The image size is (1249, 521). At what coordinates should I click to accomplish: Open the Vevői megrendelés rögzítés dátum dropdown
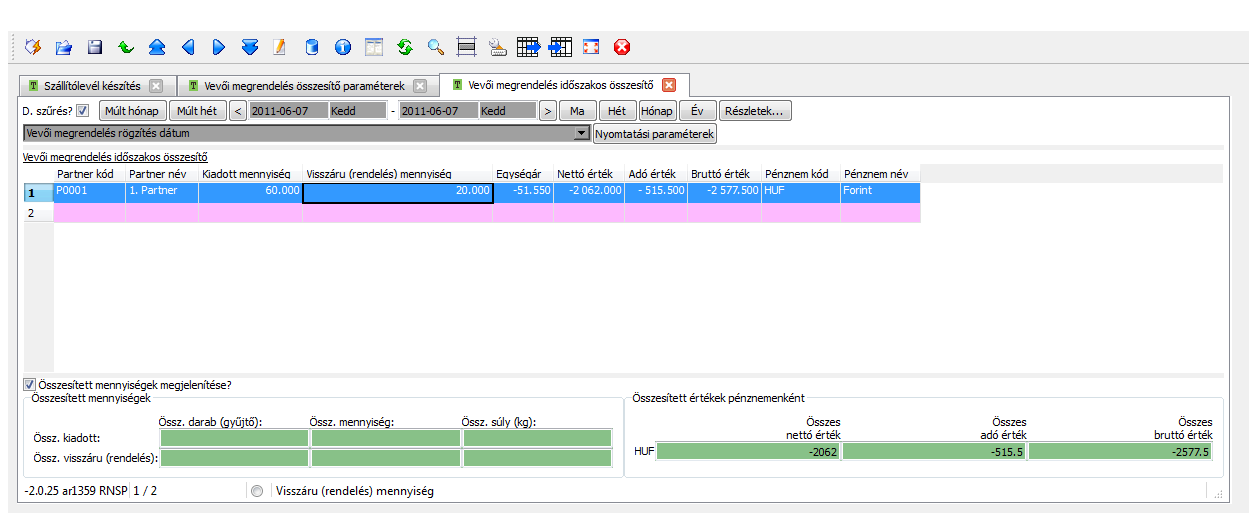click(581, 133)
